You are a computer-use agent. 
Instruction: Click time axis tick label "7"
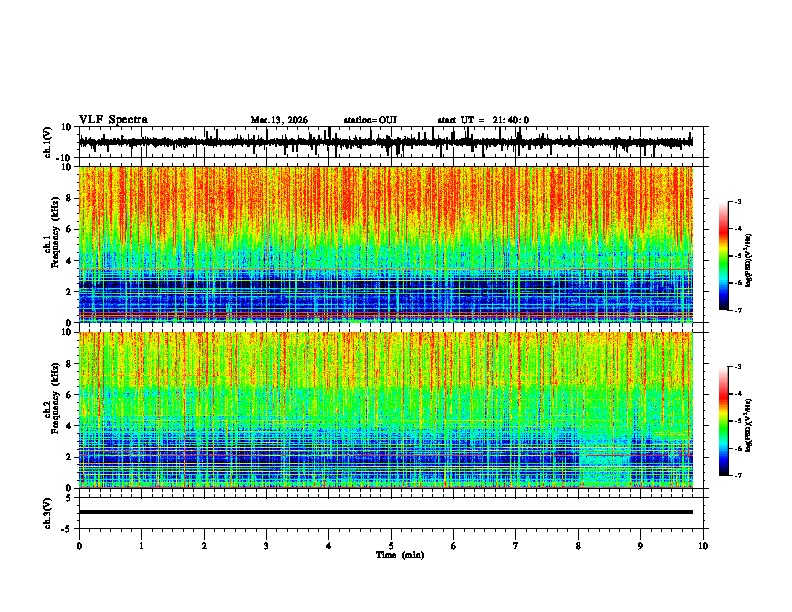pos(516,546)
